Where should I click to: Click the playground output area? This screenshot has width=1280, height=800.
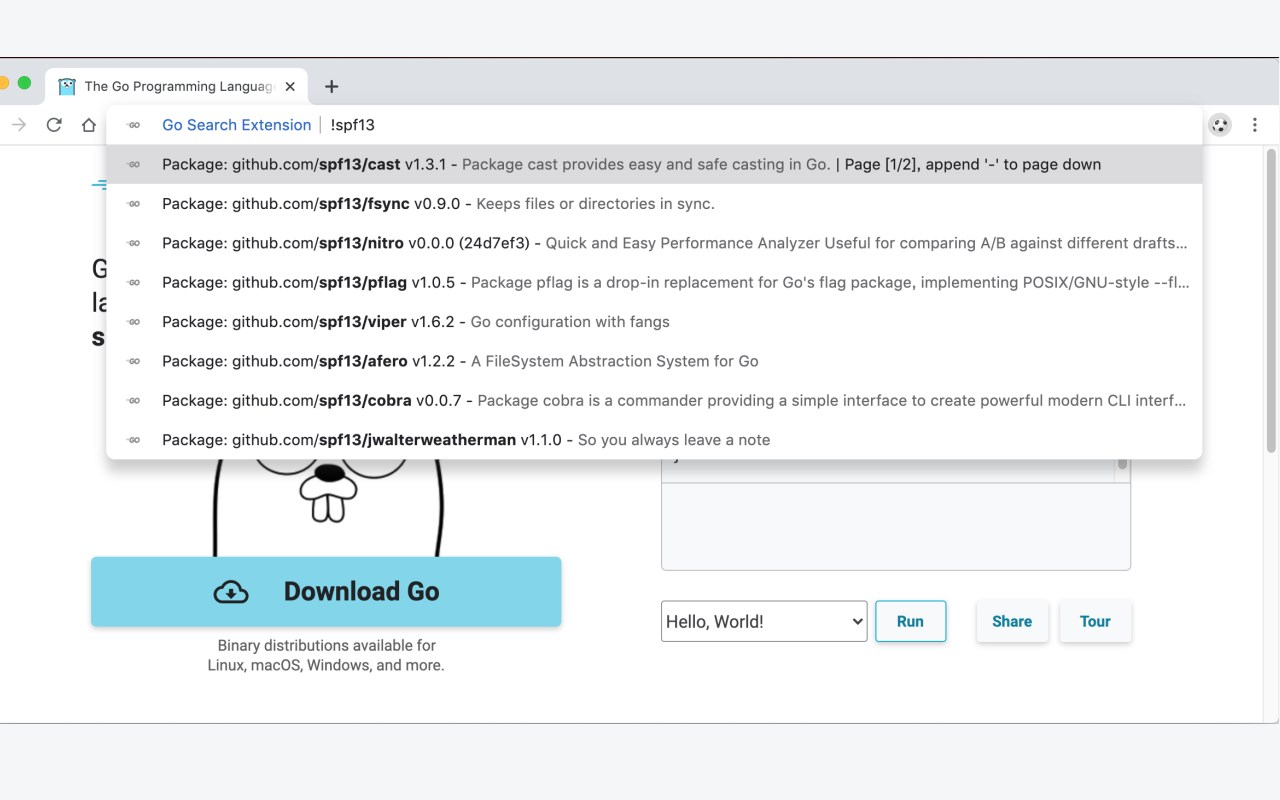[896, 526]
